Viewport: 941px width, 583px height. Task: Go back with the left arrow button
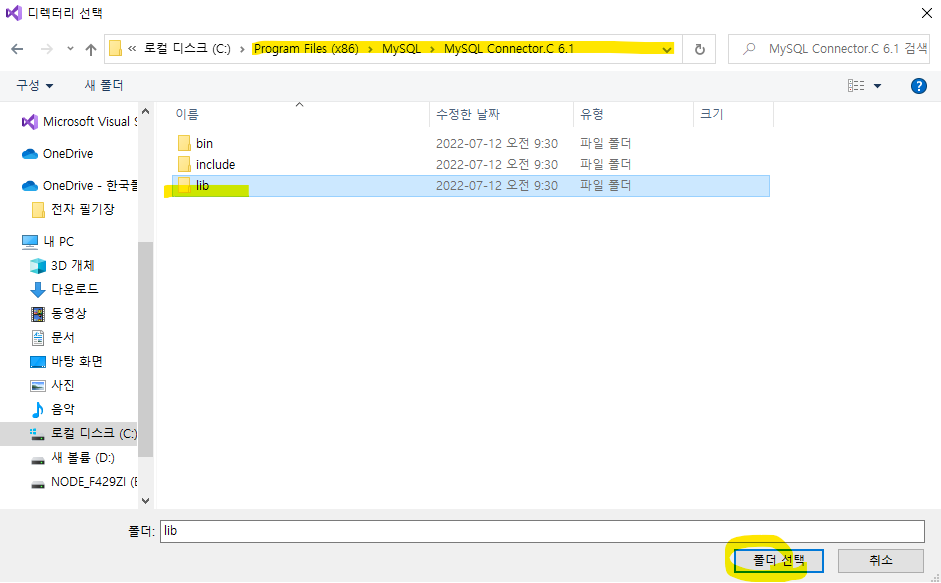point(17,49)
